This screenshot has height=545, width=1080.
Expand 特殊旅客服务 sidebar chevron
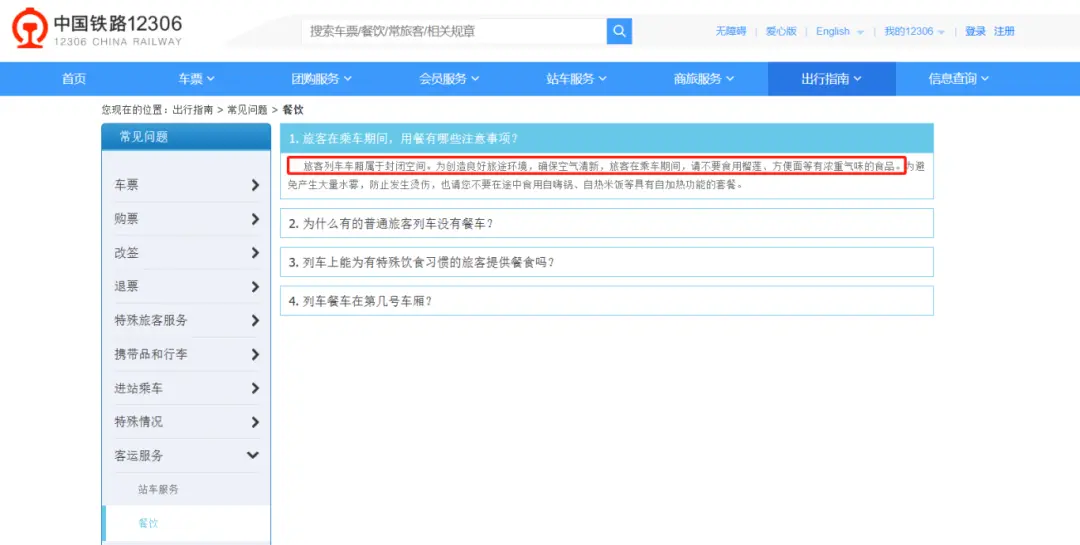click(x=255, y=321)
